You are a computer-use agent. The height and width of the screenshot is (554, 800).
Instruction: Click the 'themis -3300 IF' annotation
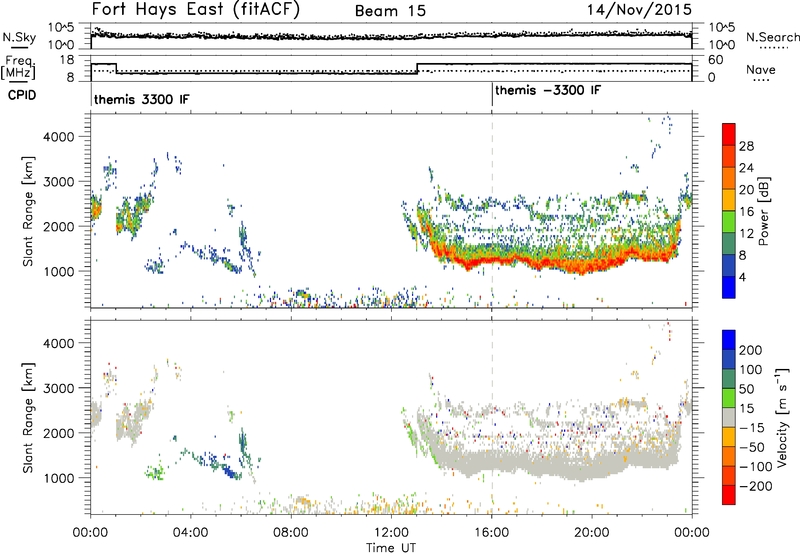(548, 90)
